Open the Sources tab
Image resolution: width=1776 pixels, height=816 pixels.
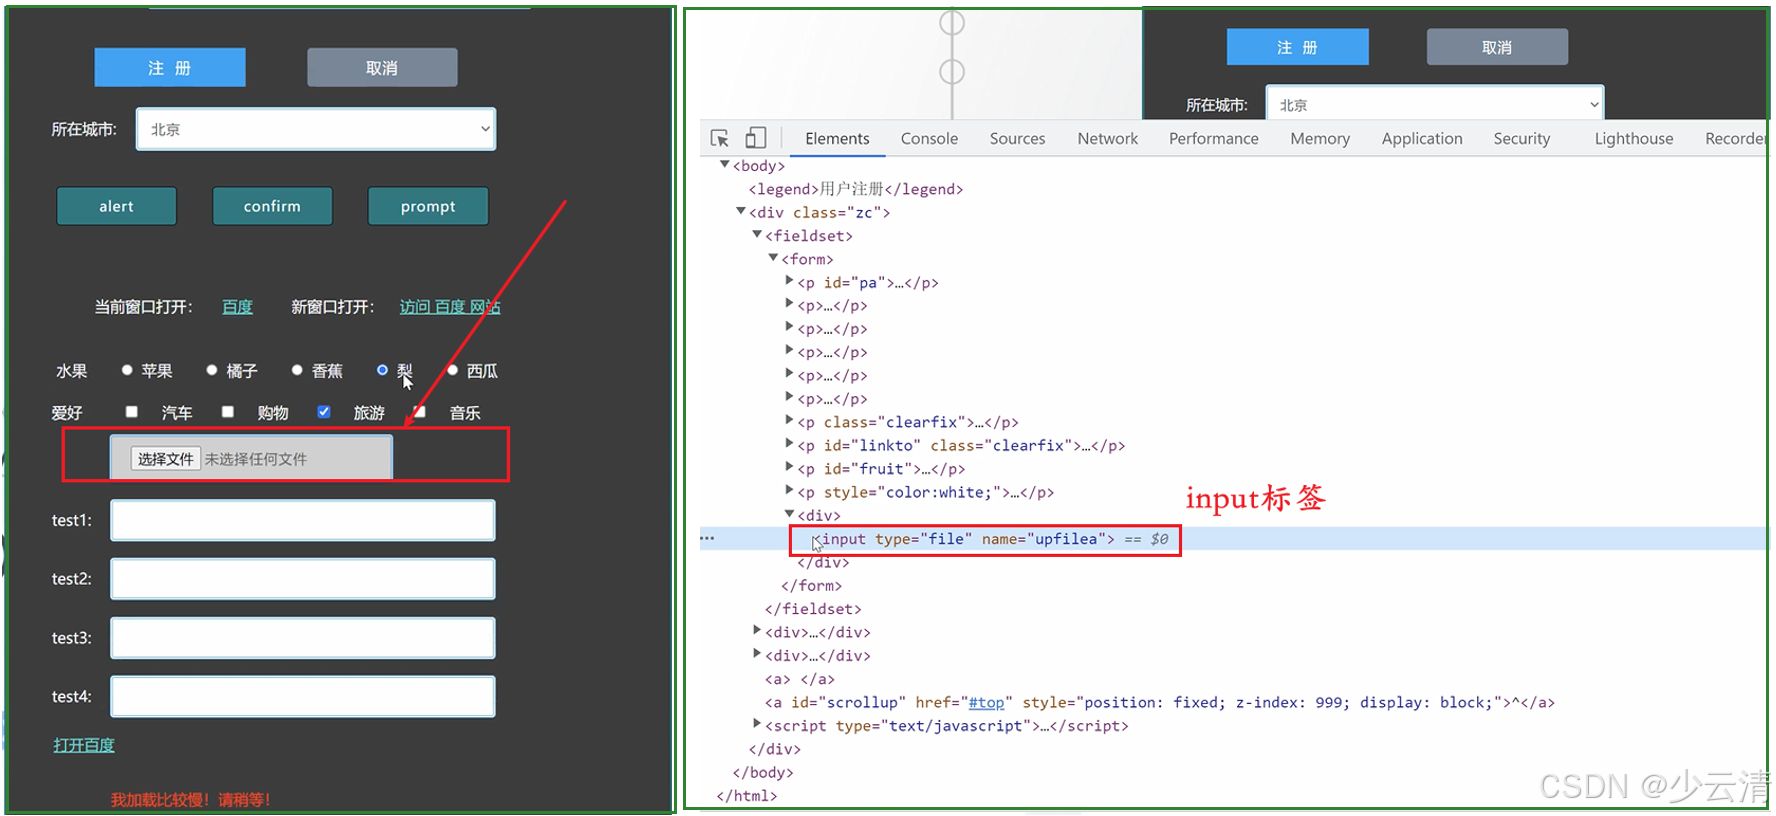tap(1017, 139)
